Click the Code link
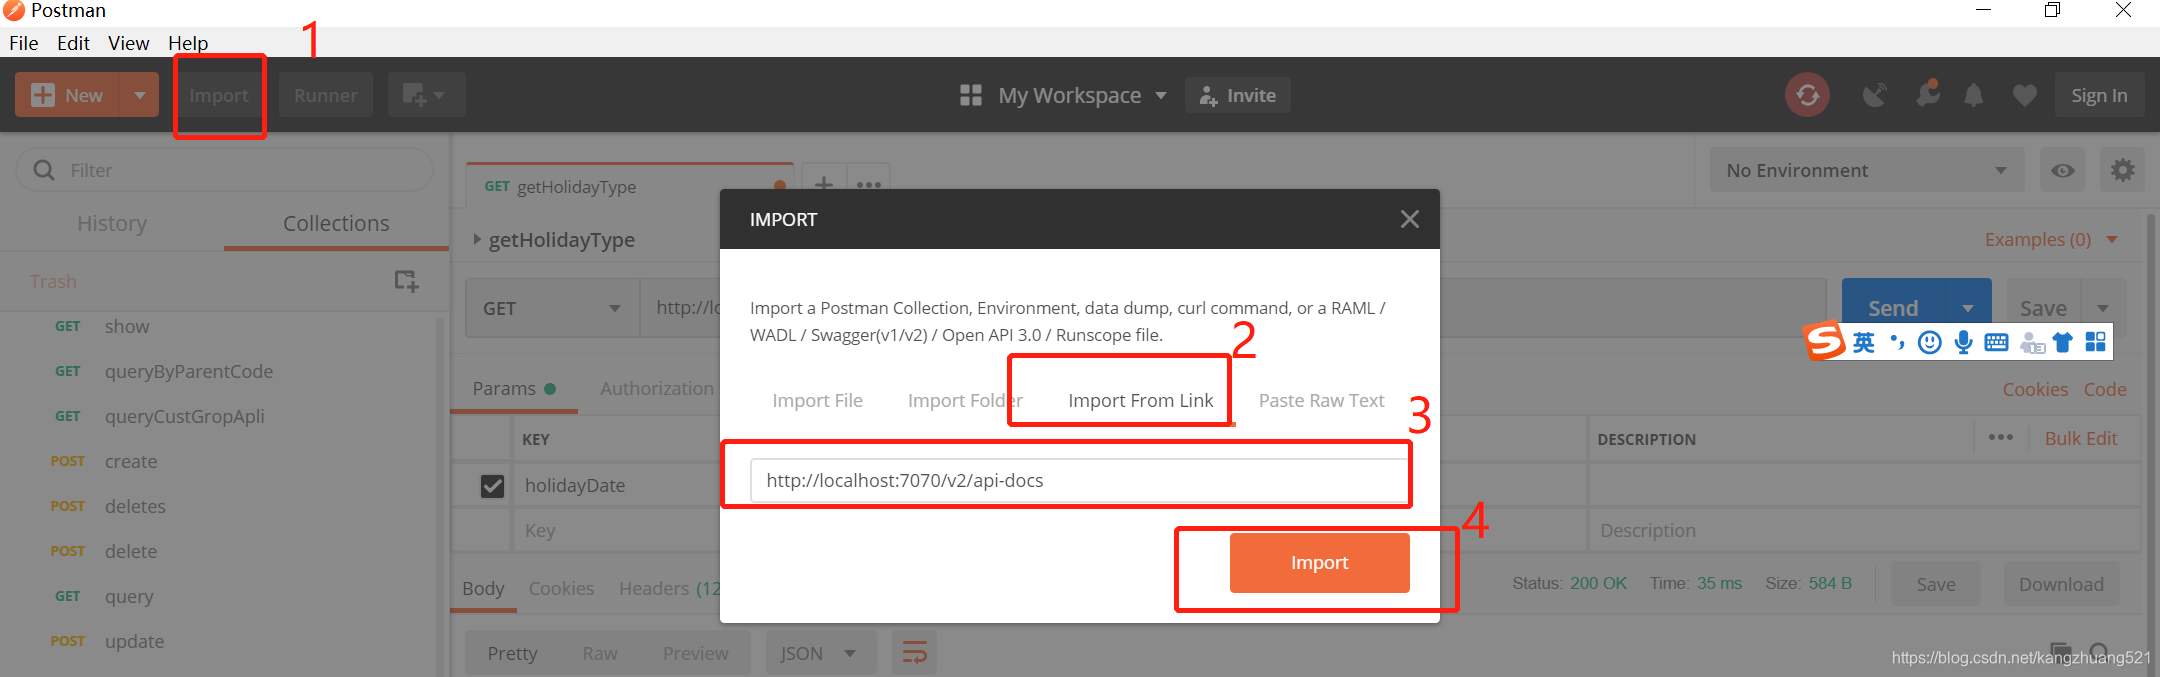The height and width of the screenshot is (677, 2160). (x=2105, y=389)
